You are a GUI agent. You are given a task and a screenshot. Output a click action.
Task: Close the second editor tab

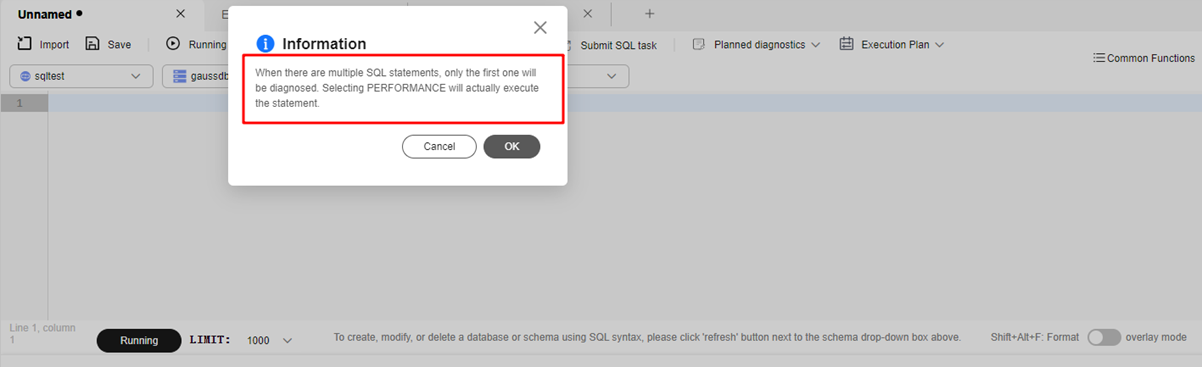[588, 14]
